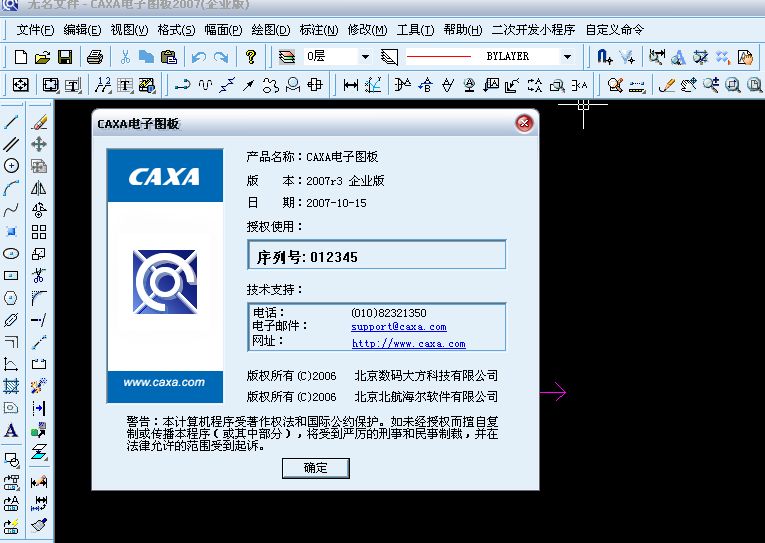The height and width of the screenshot is (543, 765).
Task: Click the Redo arrow icon
Action: pyautogui.click(x=221, y=57)
